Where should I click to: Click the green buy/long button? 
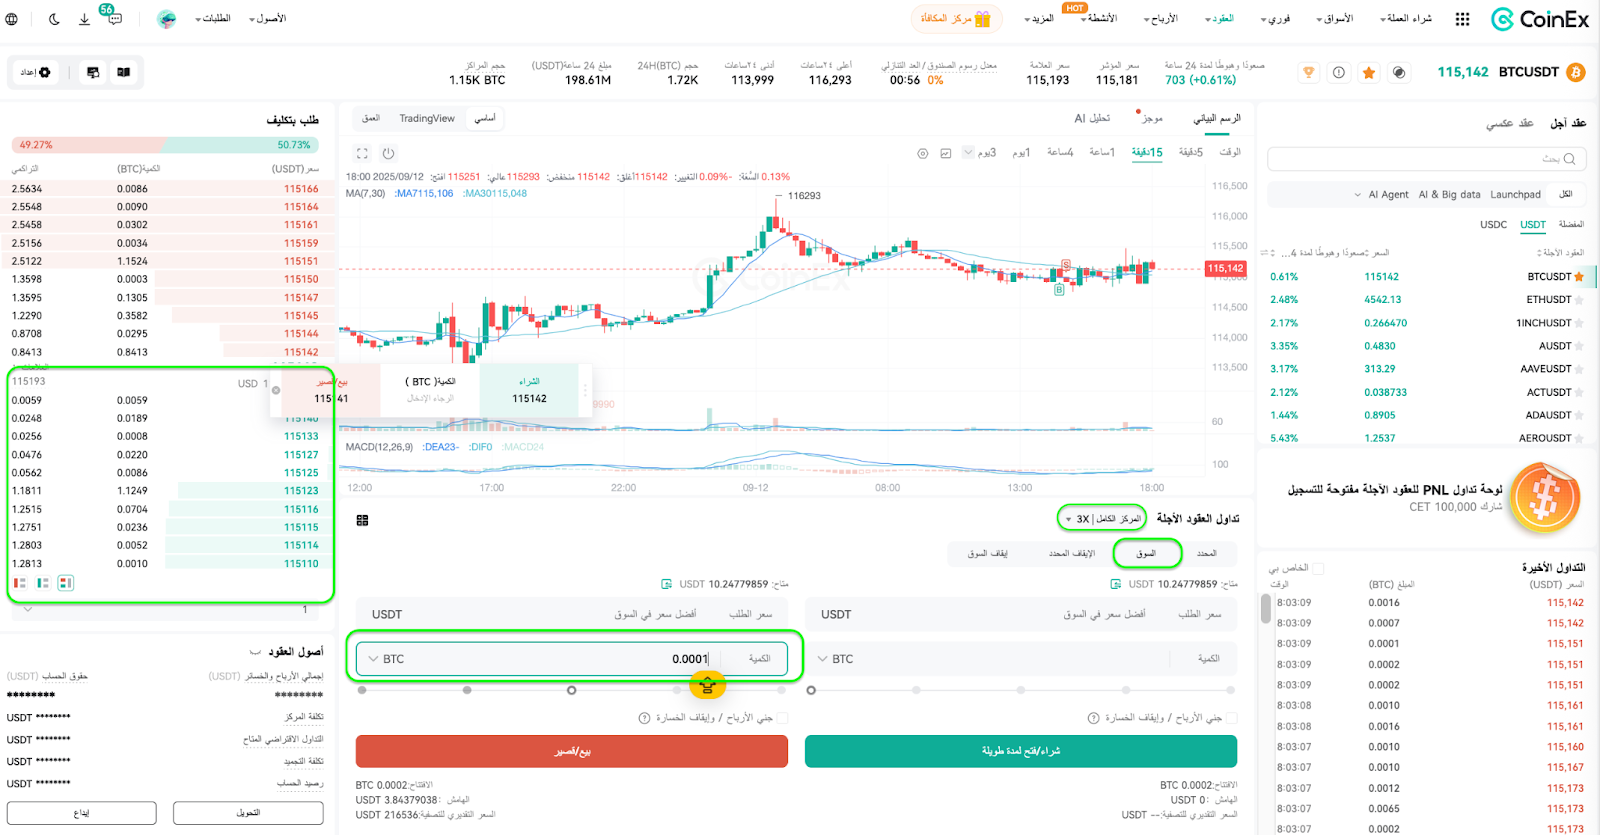[x=1021, y=751]
